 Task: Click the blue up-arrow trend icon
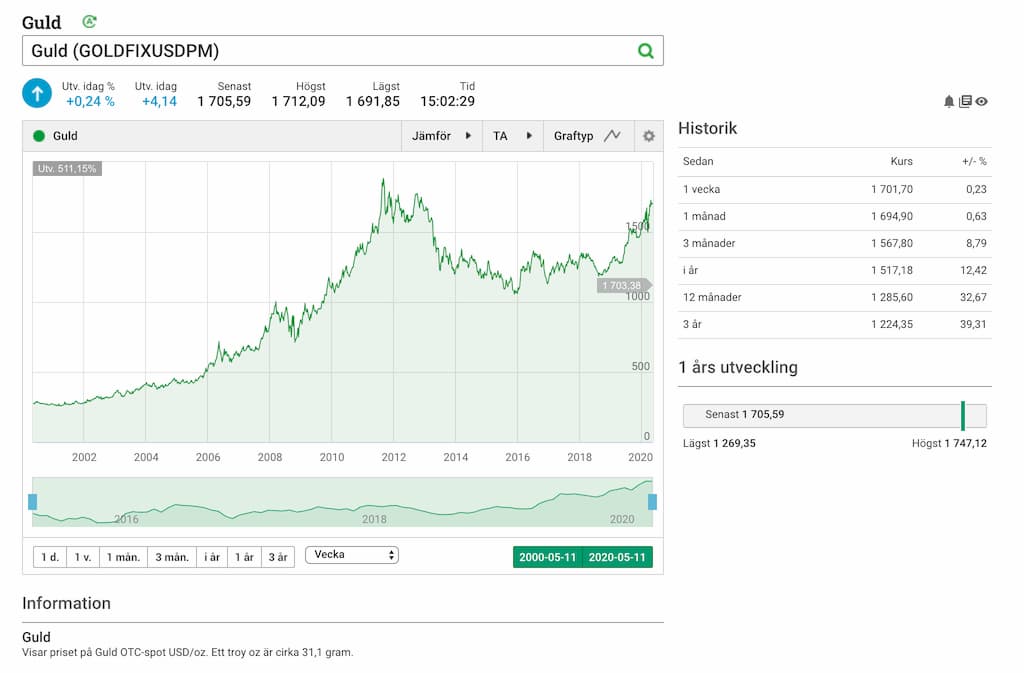point(37,94)
